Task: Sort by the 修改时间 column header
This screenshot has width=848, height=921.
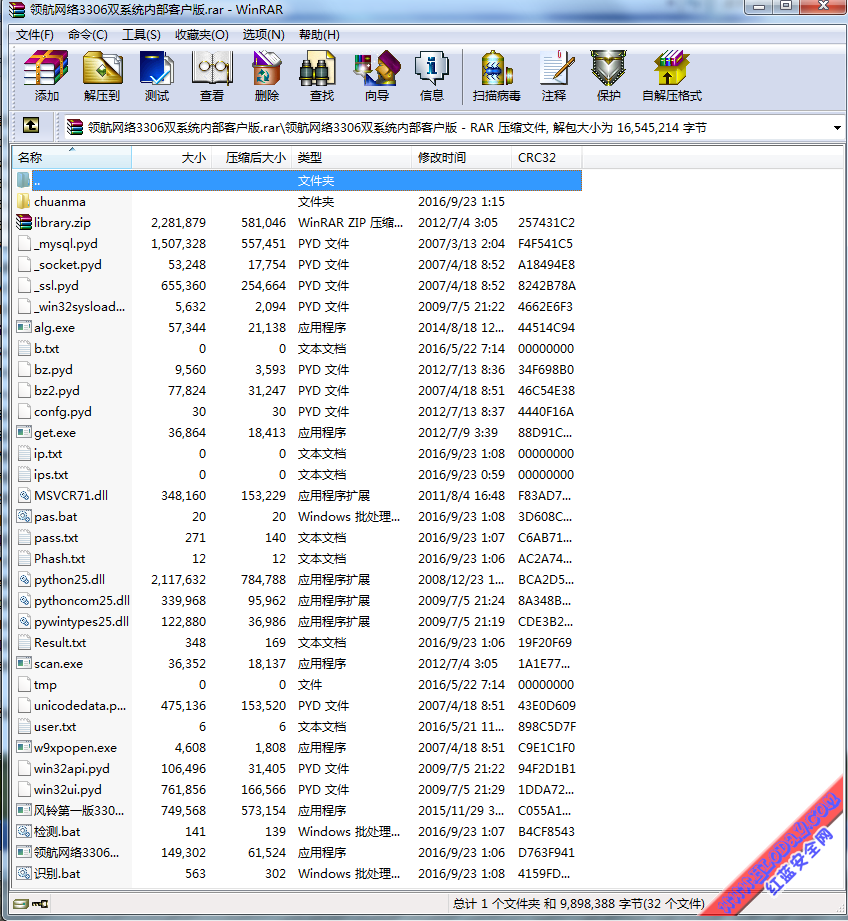Action: pyautogui.click(x=462, y=157)
